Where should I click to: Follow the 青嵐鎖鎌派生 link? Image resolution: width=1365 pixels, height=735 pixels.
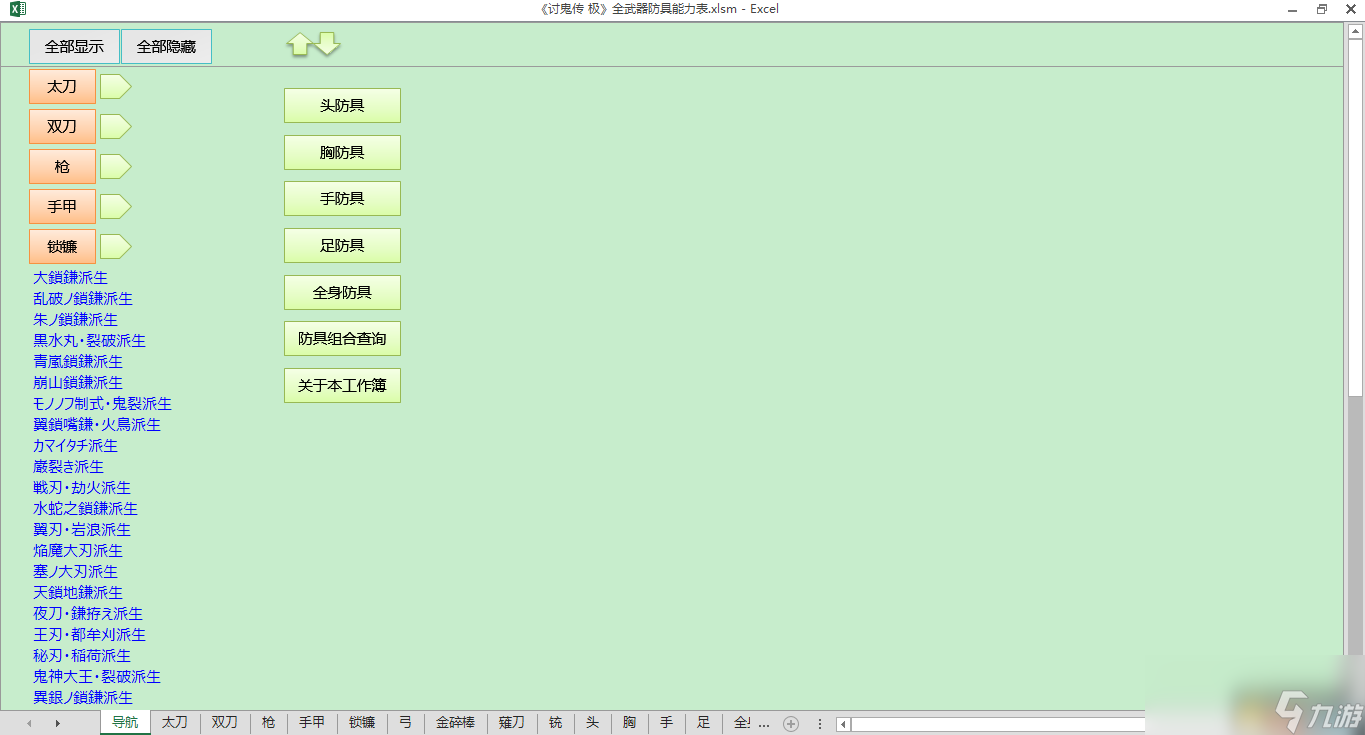click(x=78, y=361)
